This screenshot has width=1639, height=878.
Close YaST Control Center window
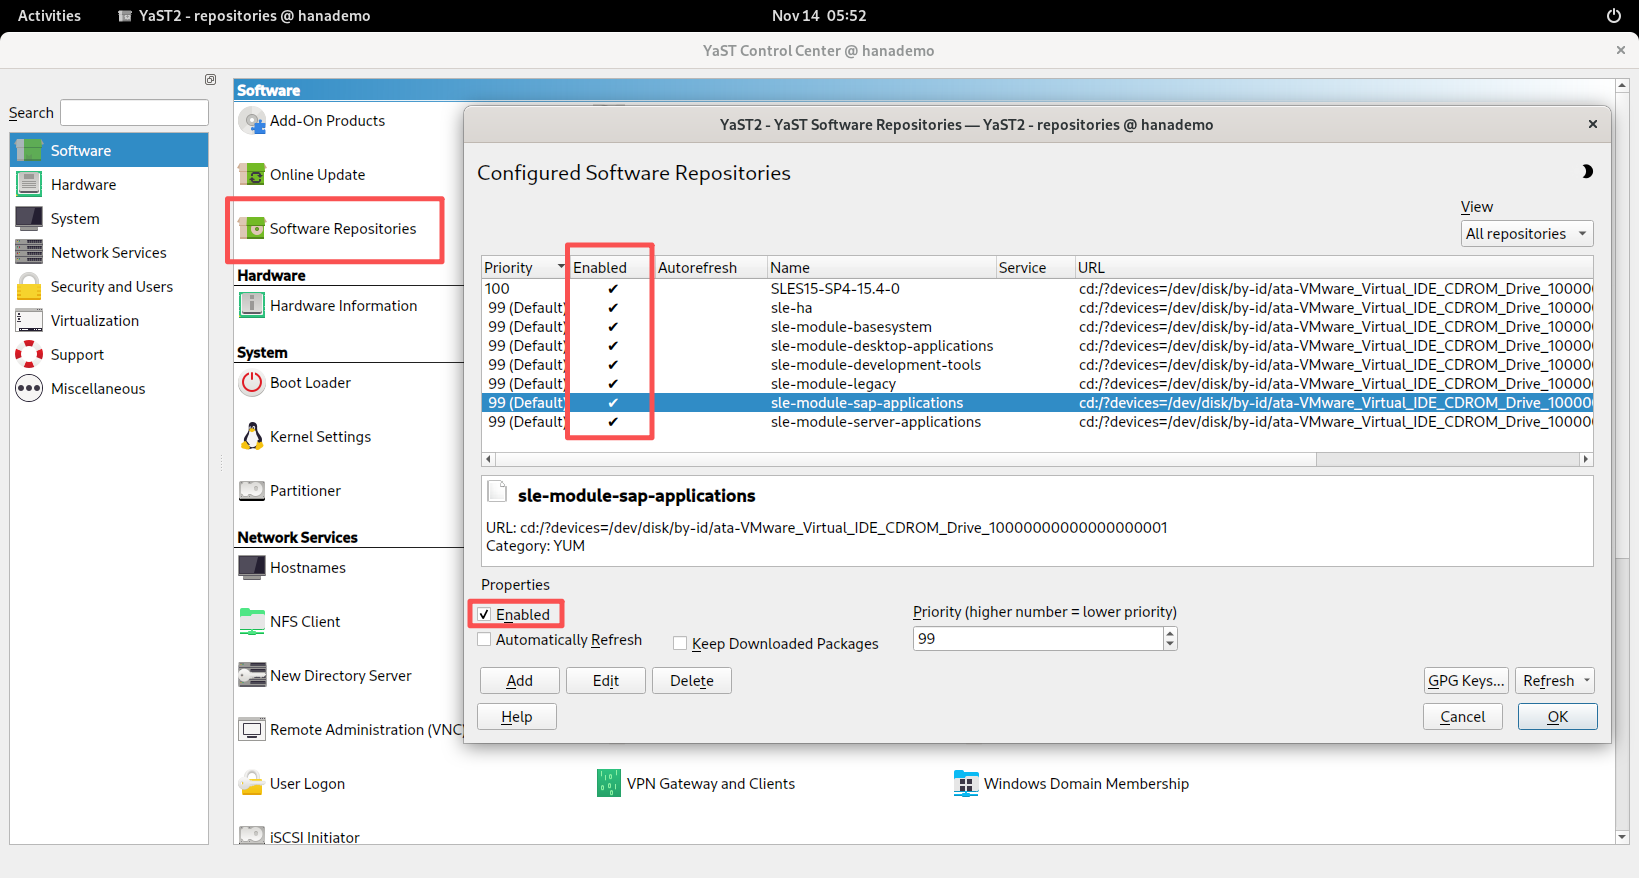pyautogui.click(x=1621, y=50)
